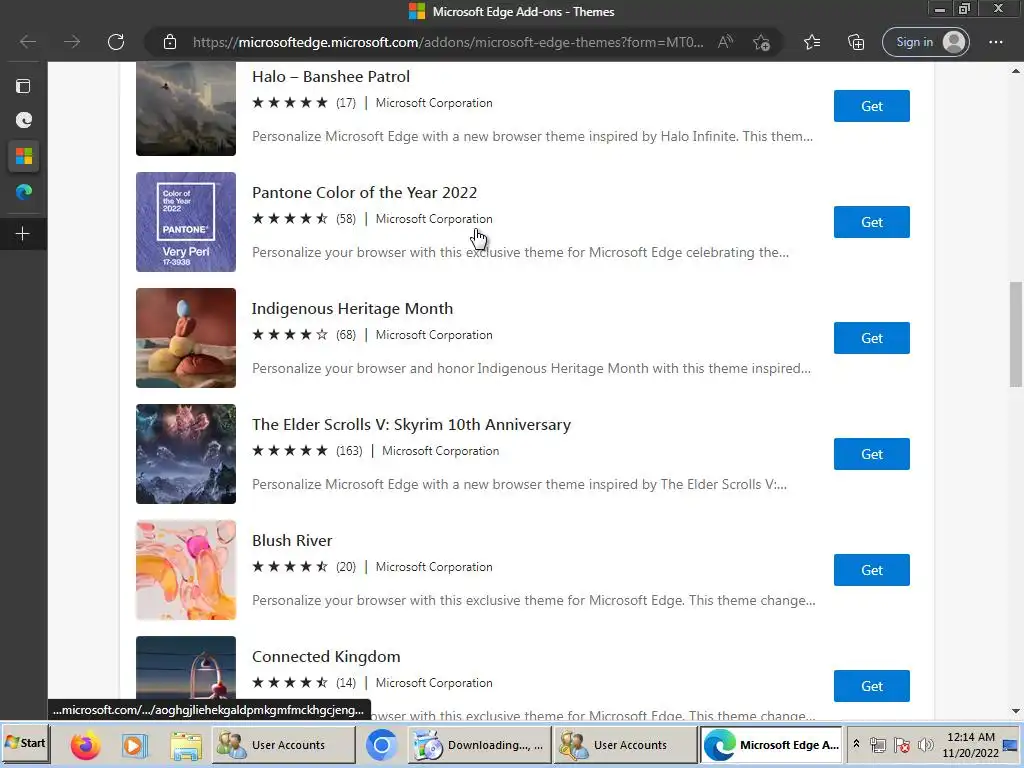This screenshot has width=1024, height=768.
Task: Click the show desktop tray icon
Action: (x=1010, y=745)
